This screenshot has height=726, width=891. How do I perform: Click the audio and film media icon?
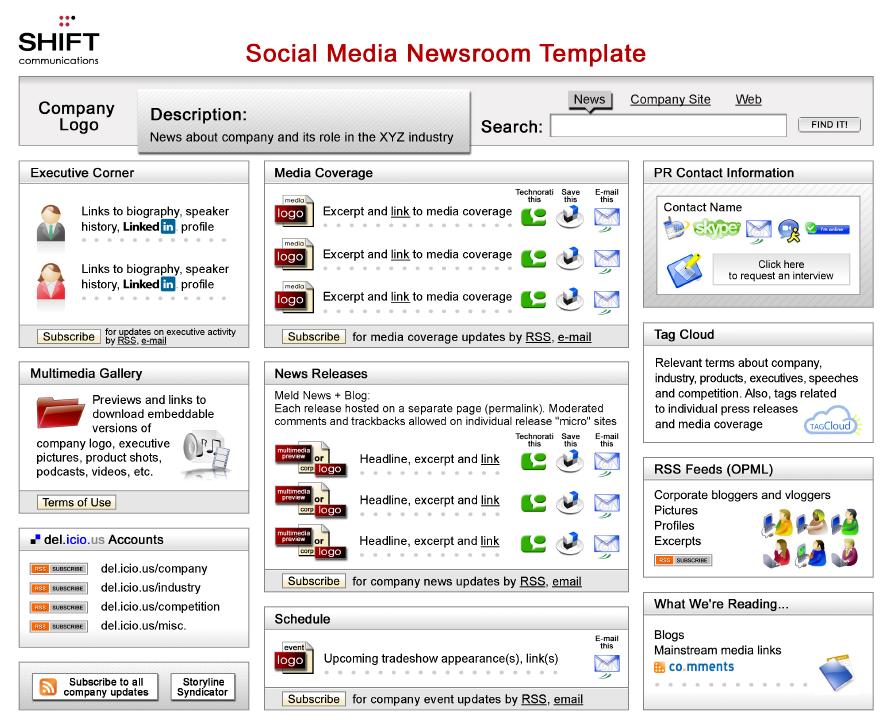[207, 452]
